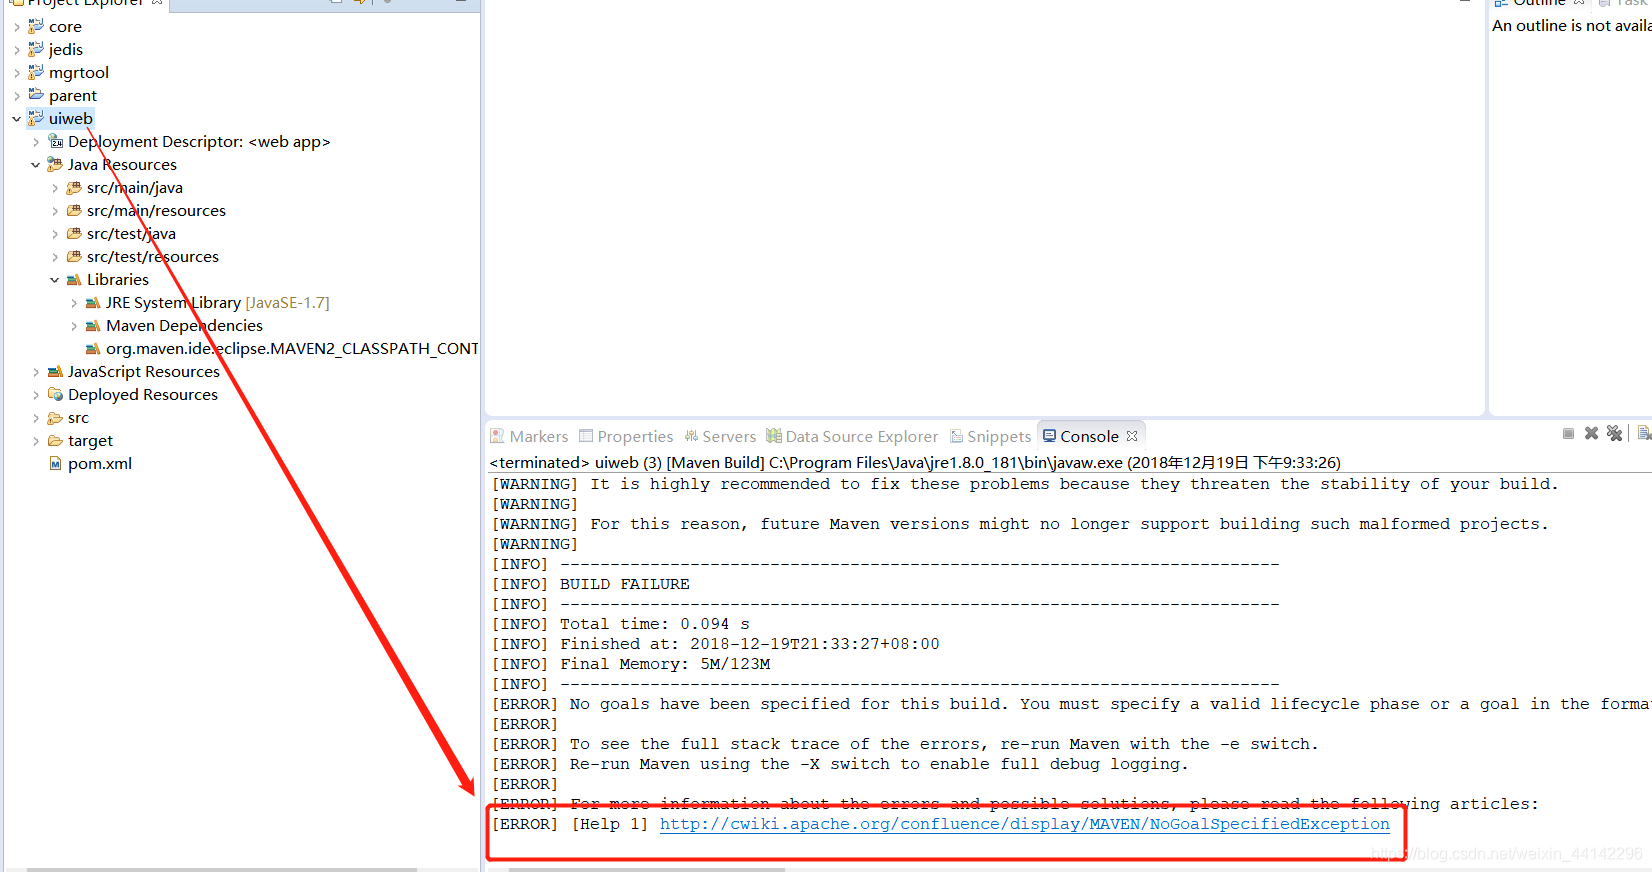The height and width of the screenshot is (872, 1652).
Task: Switch to the Markers tab
Action: [x=529, y=436]
